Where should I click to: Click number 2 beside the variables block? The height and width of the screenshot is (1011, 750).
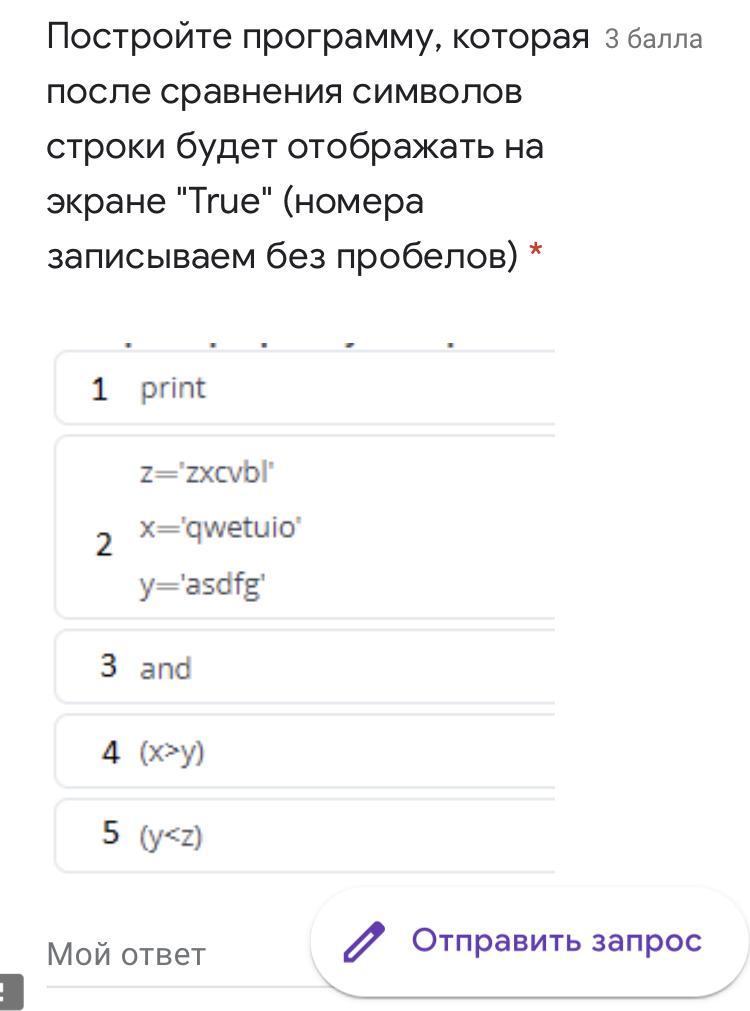pyautogui.click(x=104, y=545)
